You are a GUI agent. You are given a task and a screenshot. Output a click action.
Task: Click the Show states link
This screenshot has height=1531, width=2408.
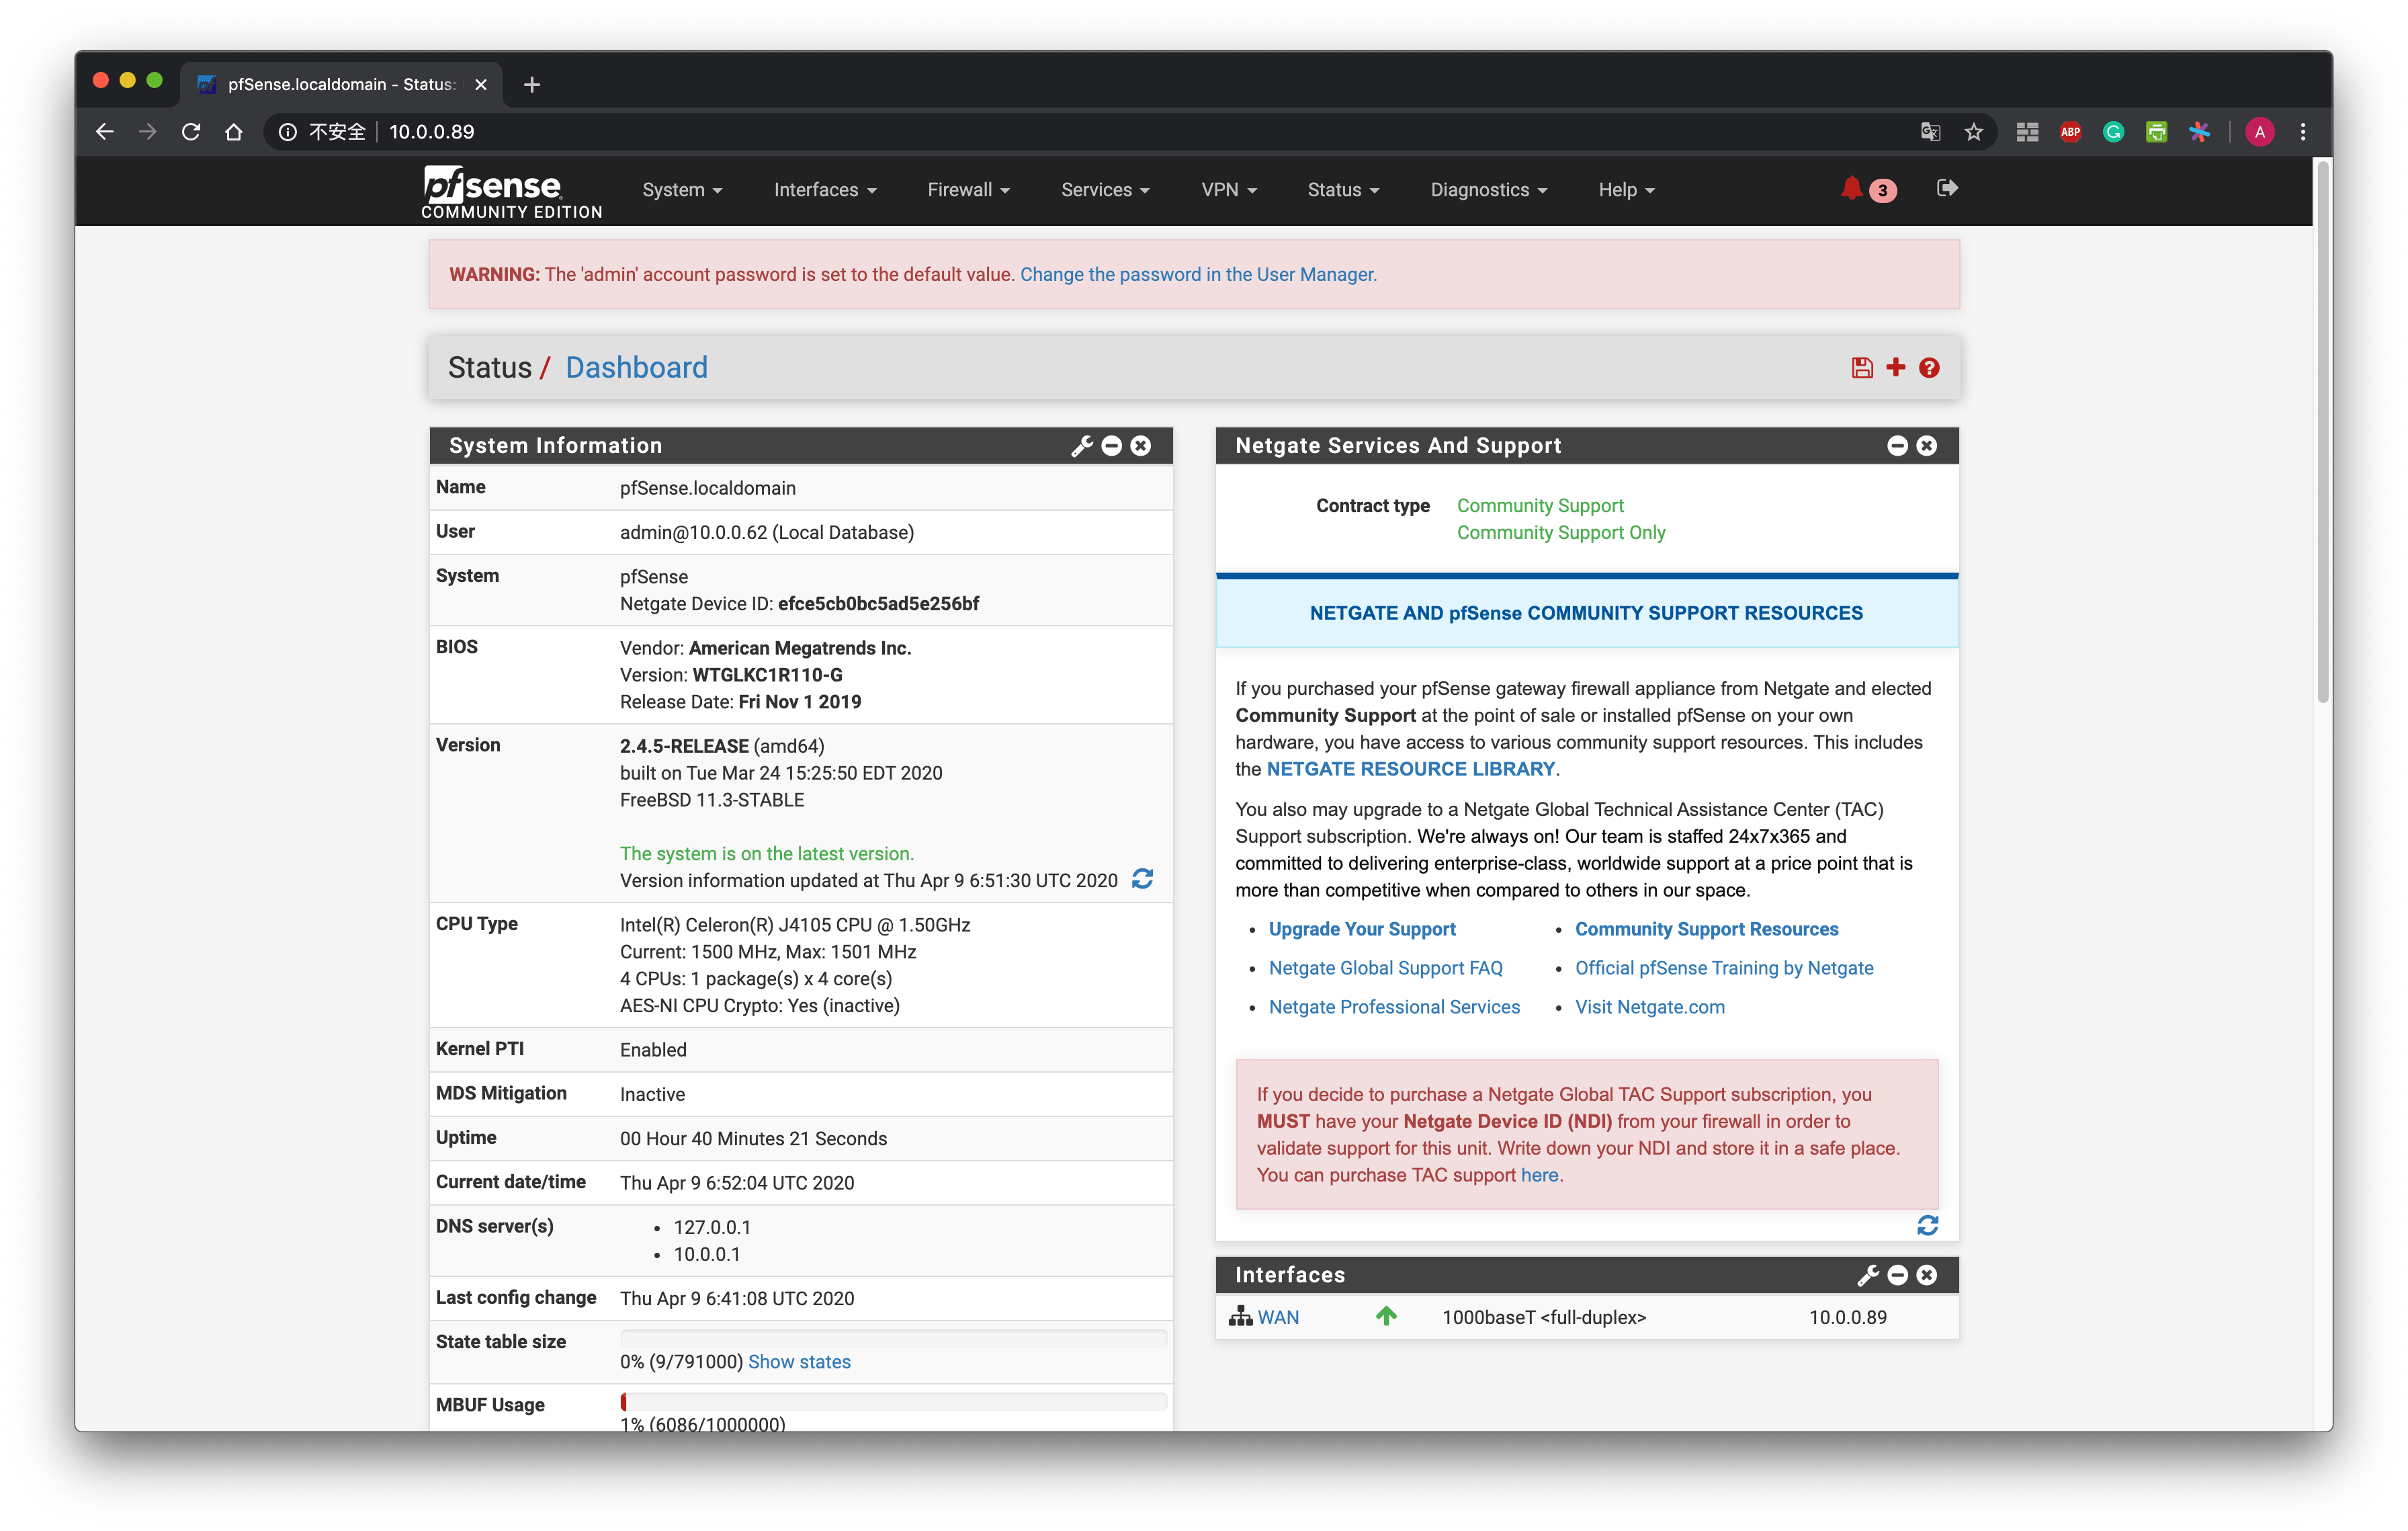pos(799,1361)
